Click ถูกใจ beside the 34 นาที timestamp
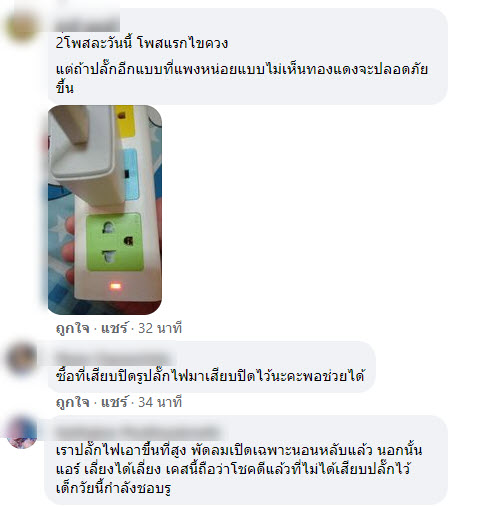Screen dimensions: 485x506 [x=73, y=402]
